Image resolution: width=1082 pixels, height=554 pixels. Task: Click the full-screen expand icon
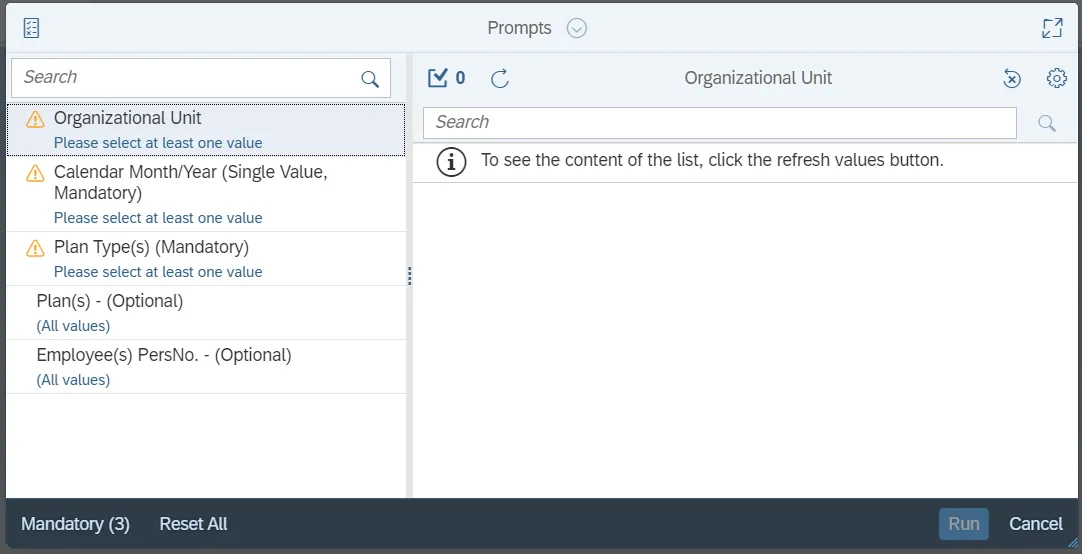tap(1051, 28)
